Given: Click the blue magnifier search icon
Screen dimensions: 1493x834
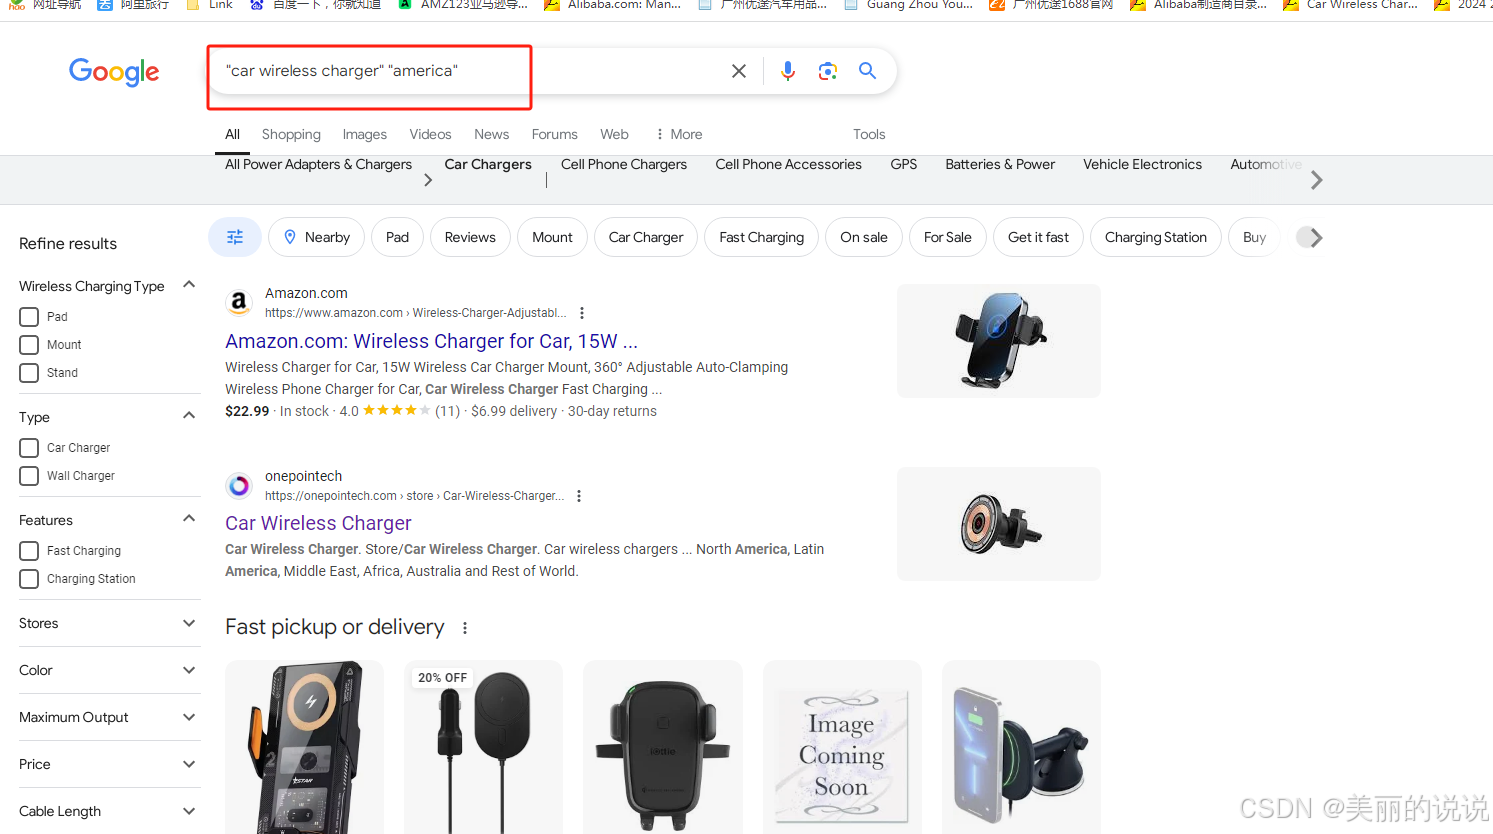Looking at the screenshot, I should (x=867, y=71).
